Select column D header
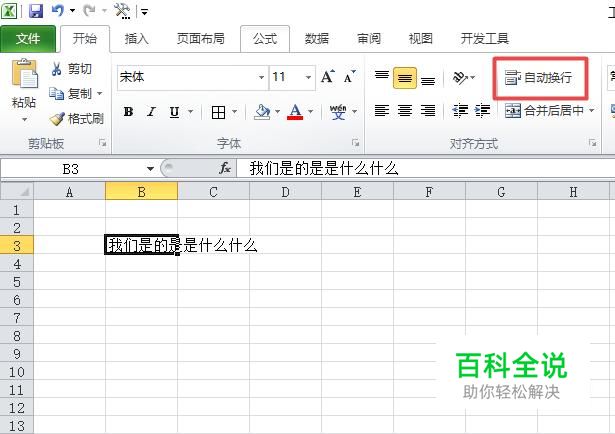This screenshot has height=434, width=615. 285,192
